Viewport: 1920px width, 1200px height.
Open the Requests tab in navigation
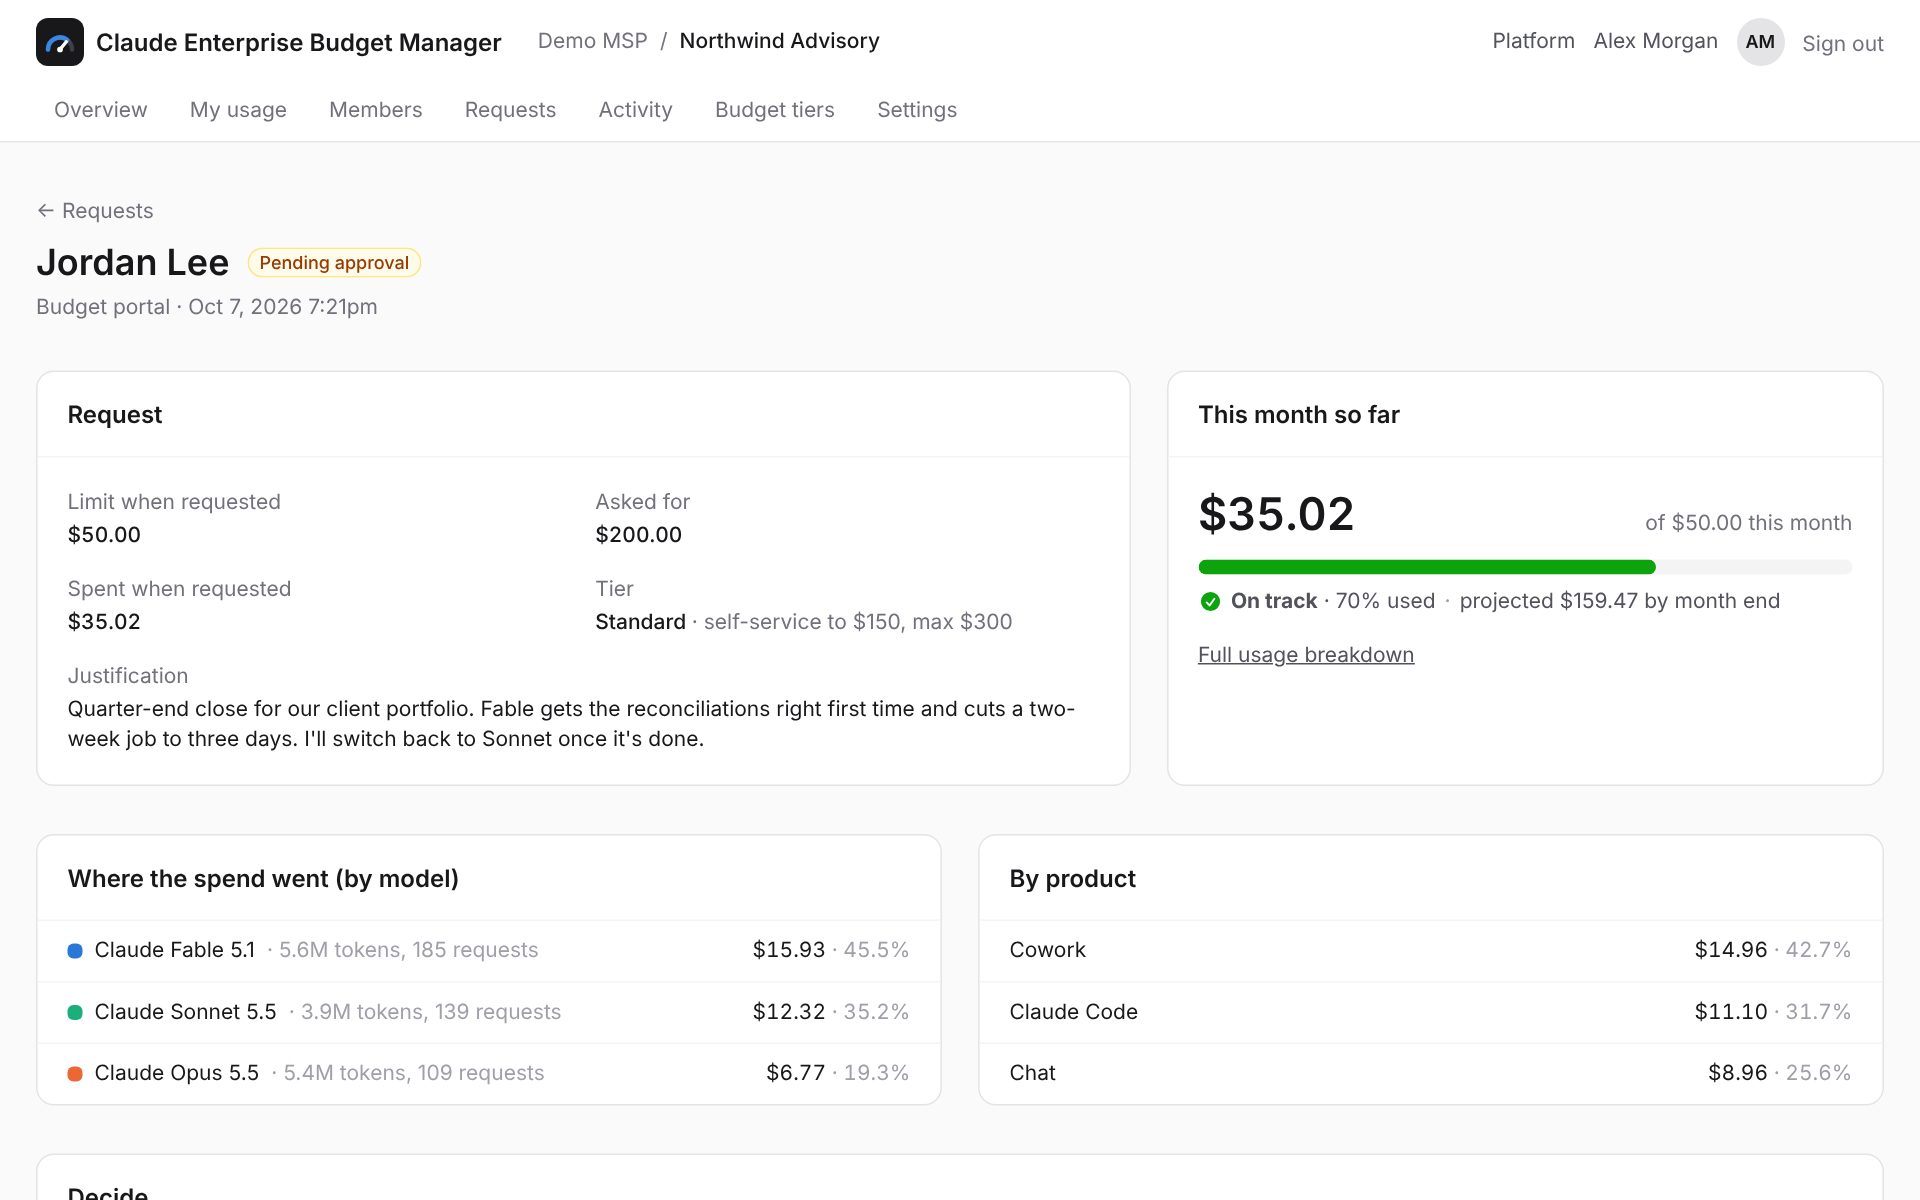[510, 110]
